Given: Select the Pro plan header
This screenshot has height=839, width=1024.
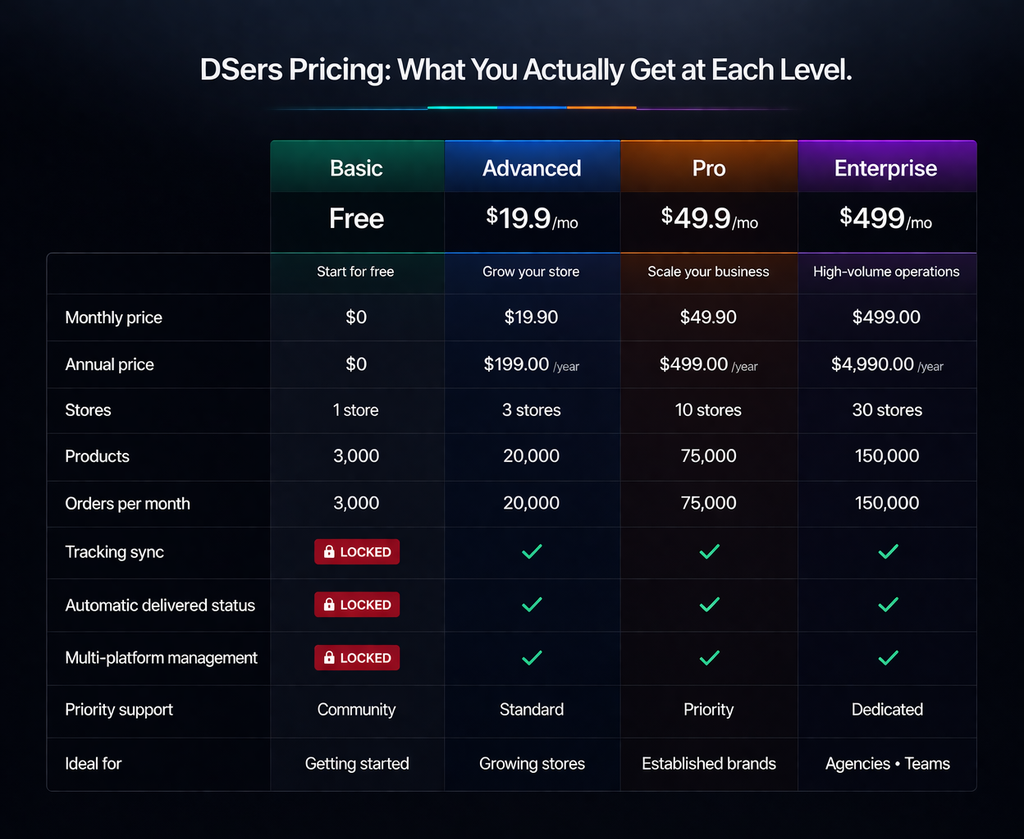Looking at the screenshot, I should (x=709, y=168).
